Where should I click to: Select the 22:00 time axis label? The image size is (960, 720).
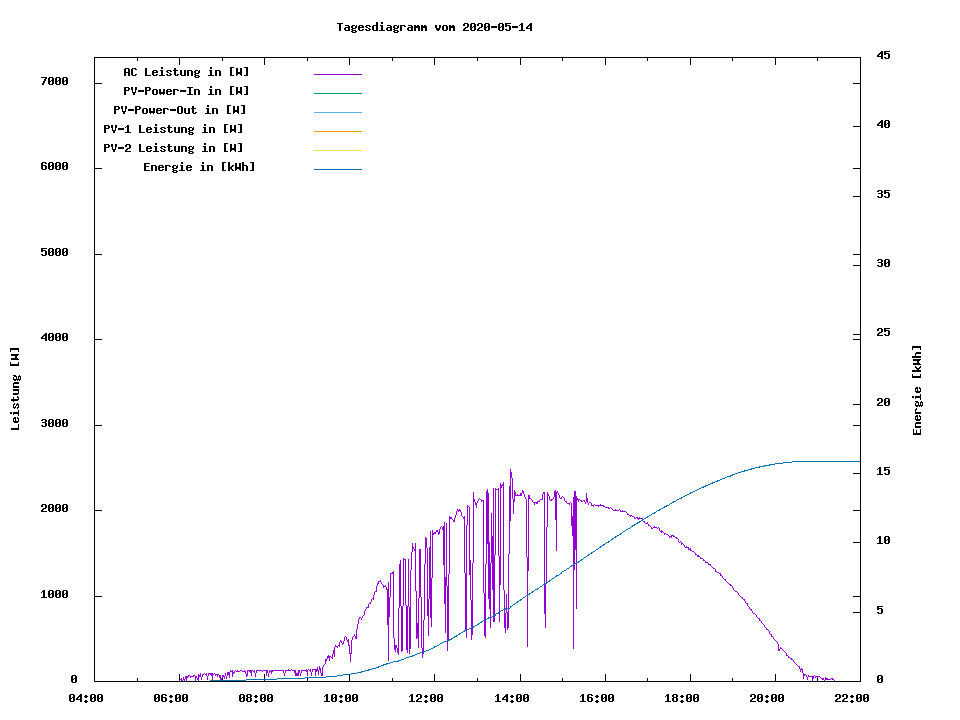(x=852, y=698)
